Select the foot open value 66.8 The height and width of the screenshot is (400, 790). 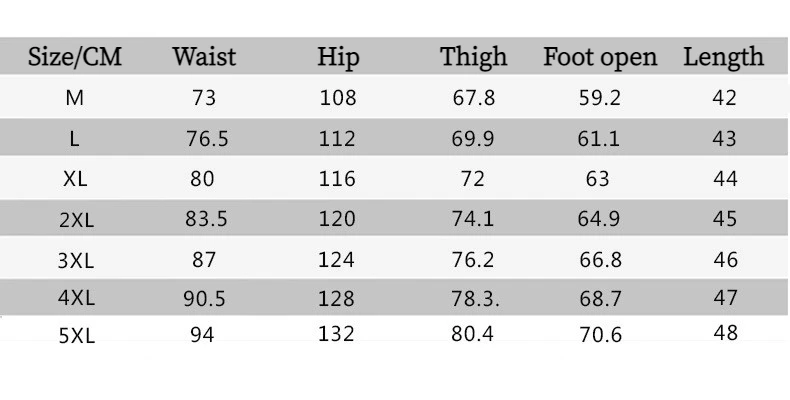[x=601, y=259]
